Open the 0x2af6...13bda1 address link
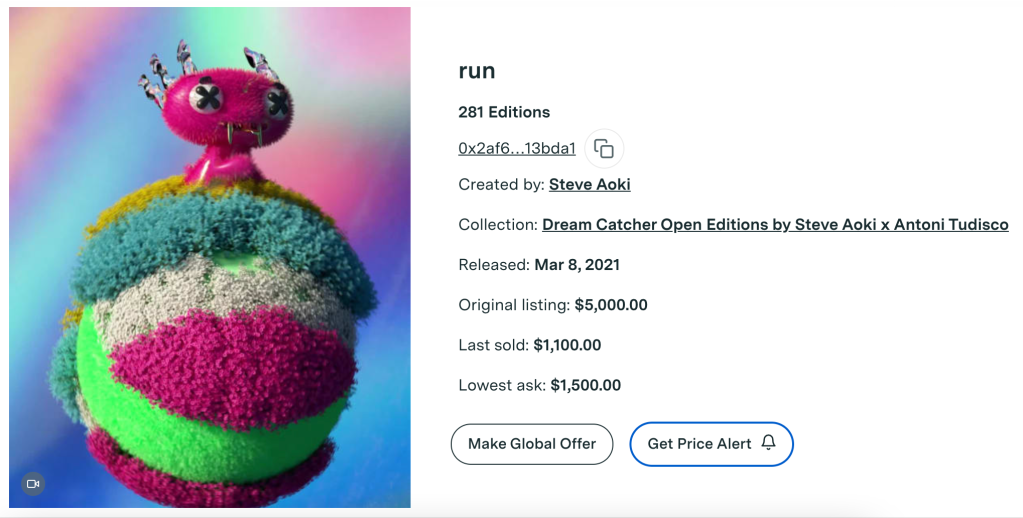The image size is (1023, 518). (517, 148)
